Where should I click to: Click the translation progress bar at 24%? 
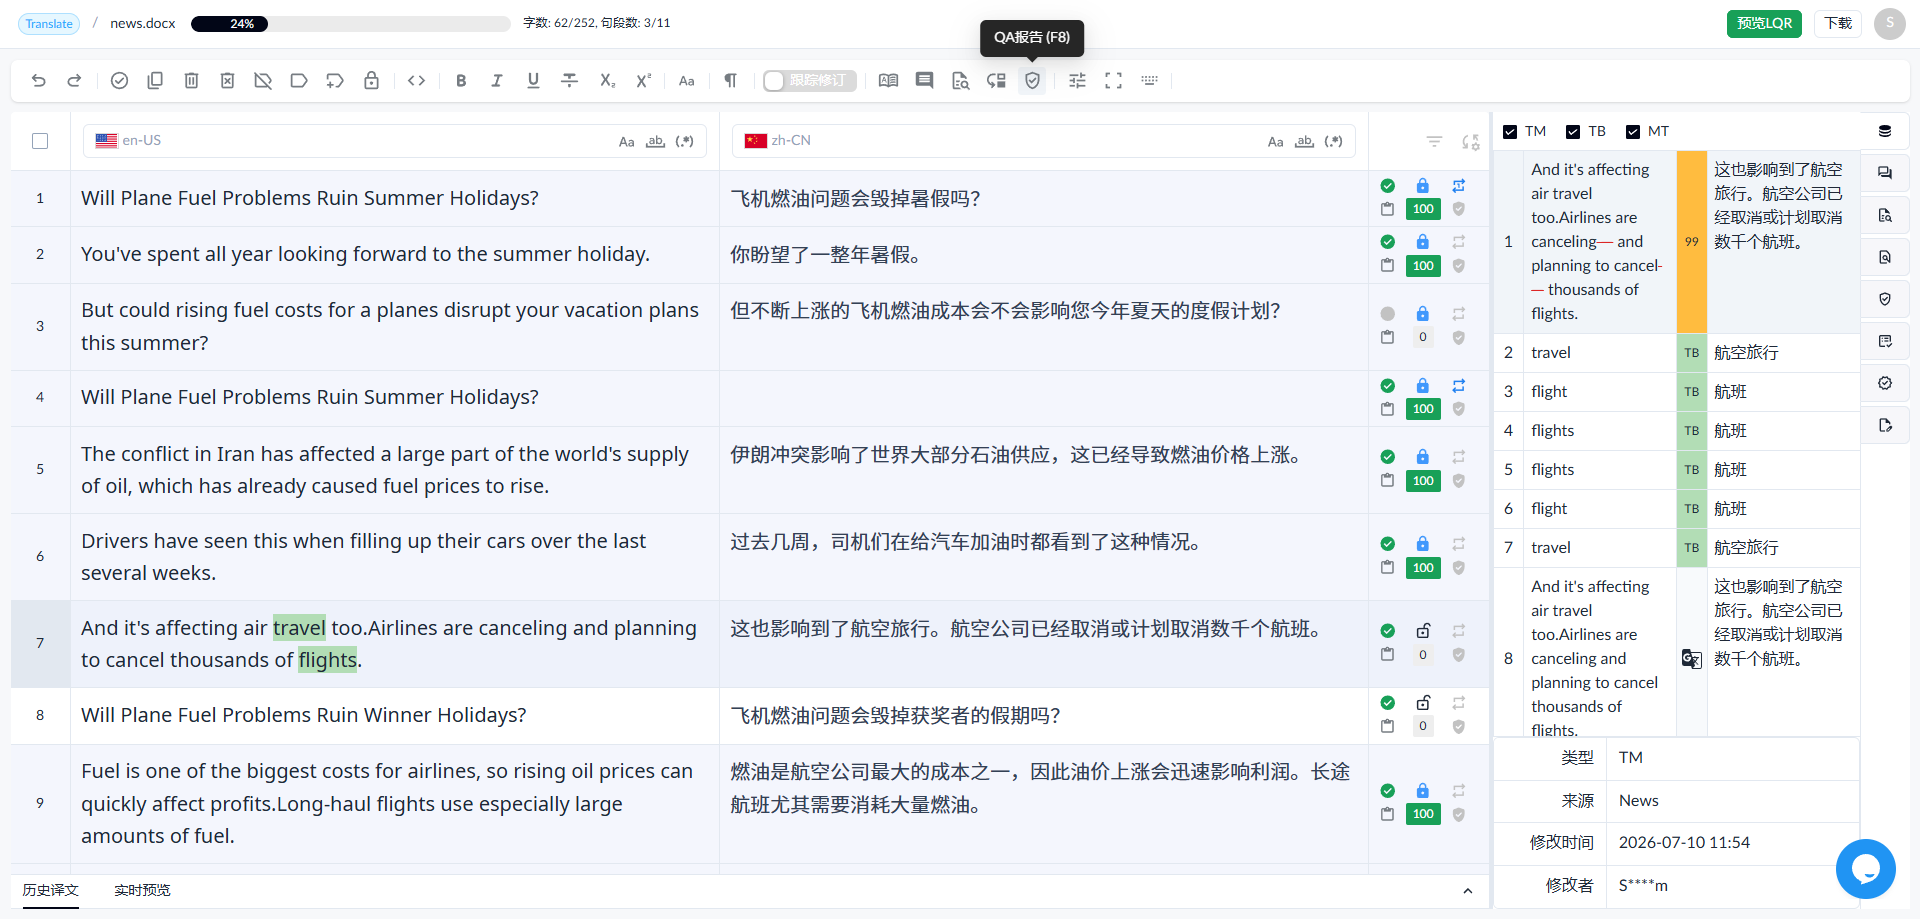click(350, 24)
